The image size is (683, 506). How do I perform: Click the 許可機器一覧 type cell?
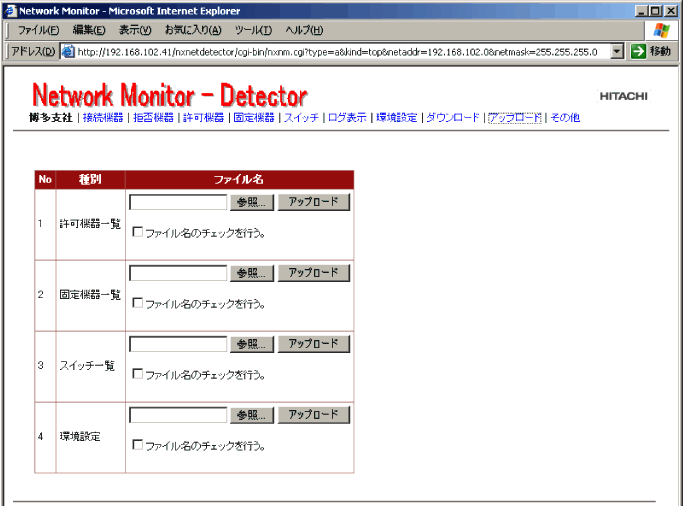tap(90, 224)
